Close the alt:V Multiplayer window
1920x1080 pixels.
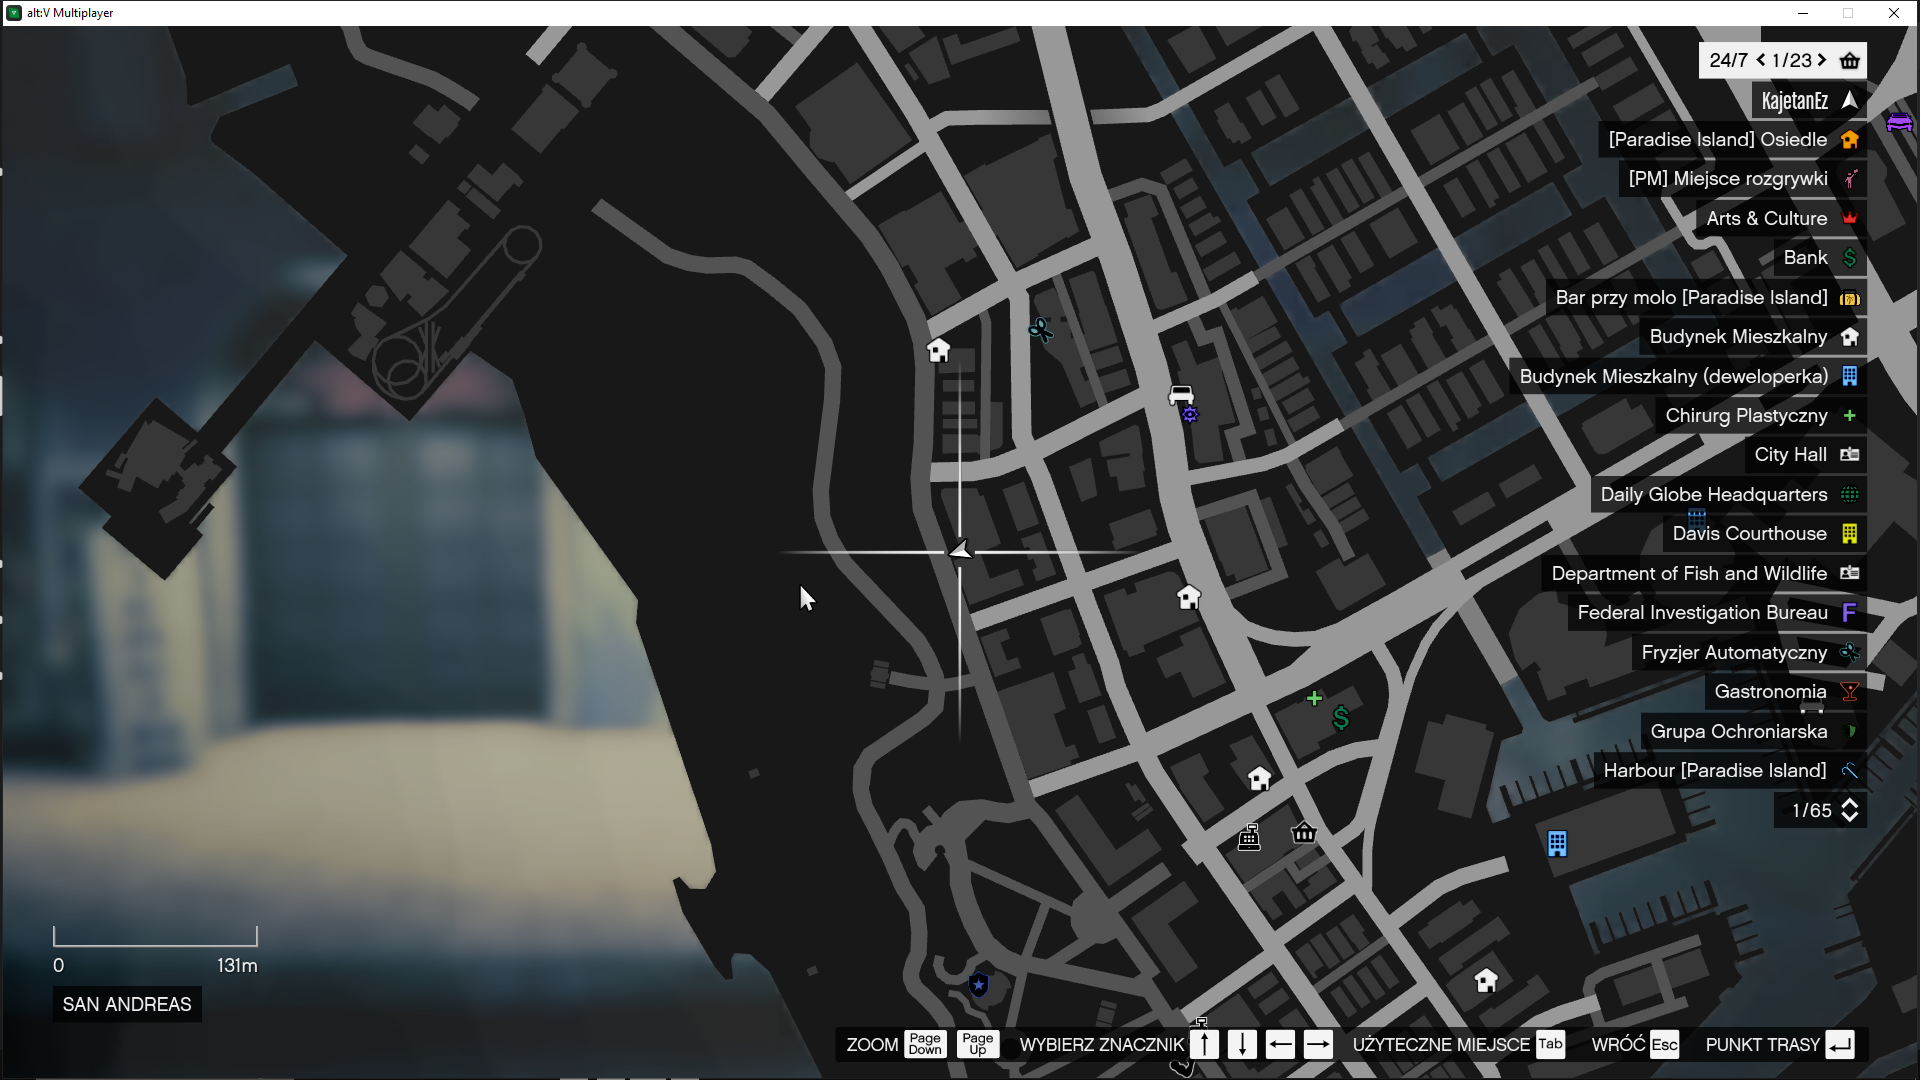coord(1894,13)
